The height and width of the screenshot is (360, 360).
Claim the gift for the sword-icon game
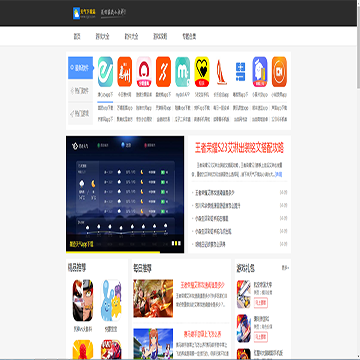[x=261, y=303]
